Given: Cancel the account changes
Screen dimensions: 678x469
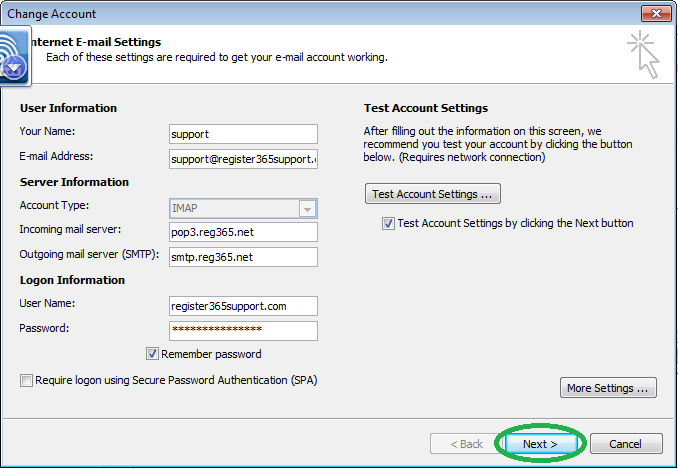Looking at the screenshot, I should point(626,444).
